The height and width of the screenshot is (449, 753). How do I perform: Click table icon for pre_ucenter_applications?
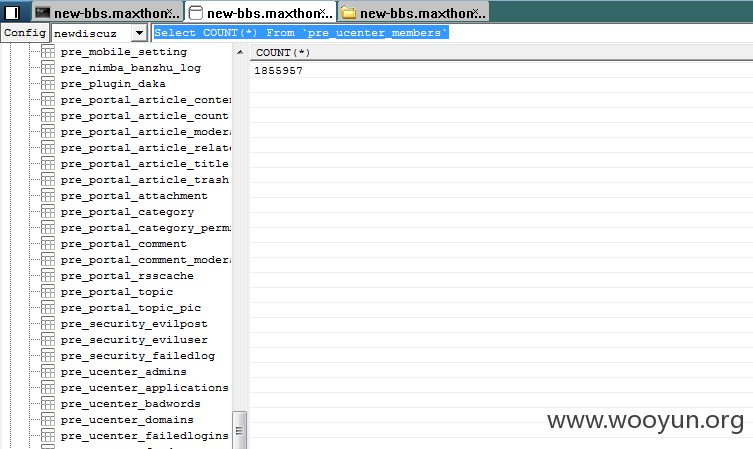click(x=48, y=388)
